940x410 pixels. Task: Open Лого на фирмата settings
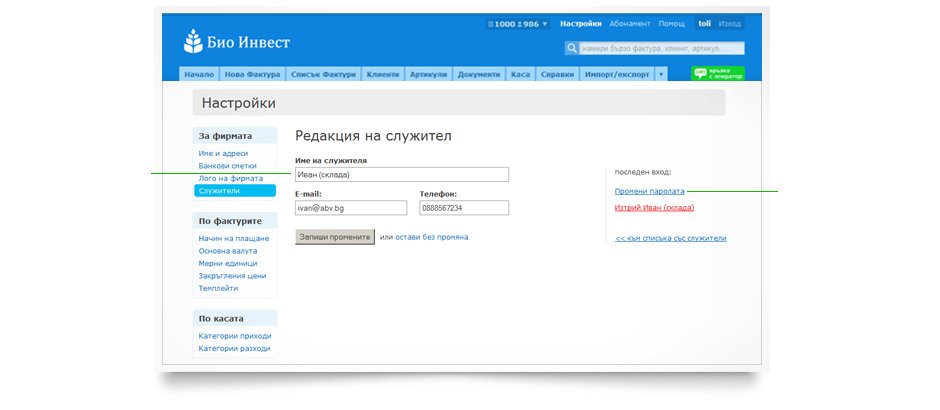(230, 179)
